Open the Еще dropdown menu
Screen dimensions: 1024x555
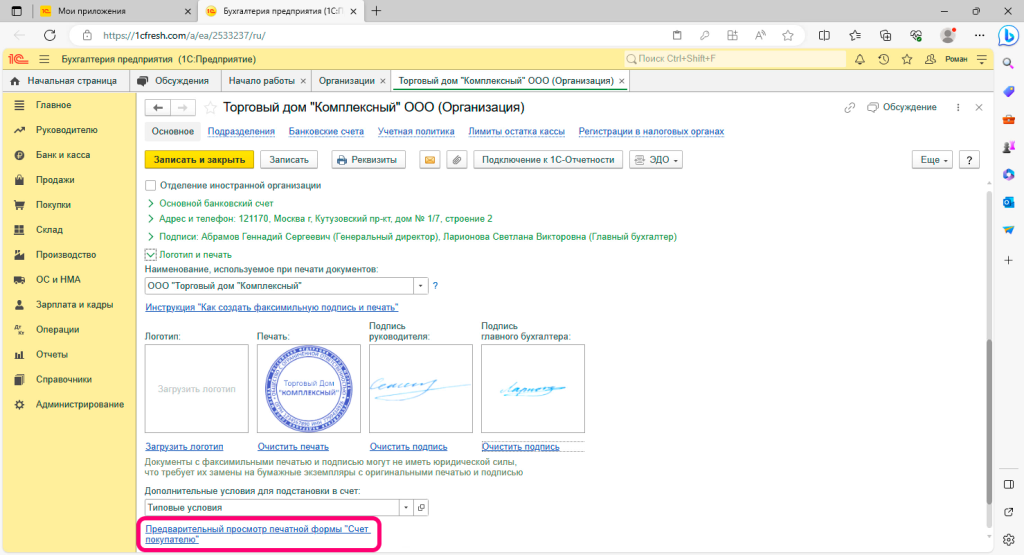coord(933,160)
